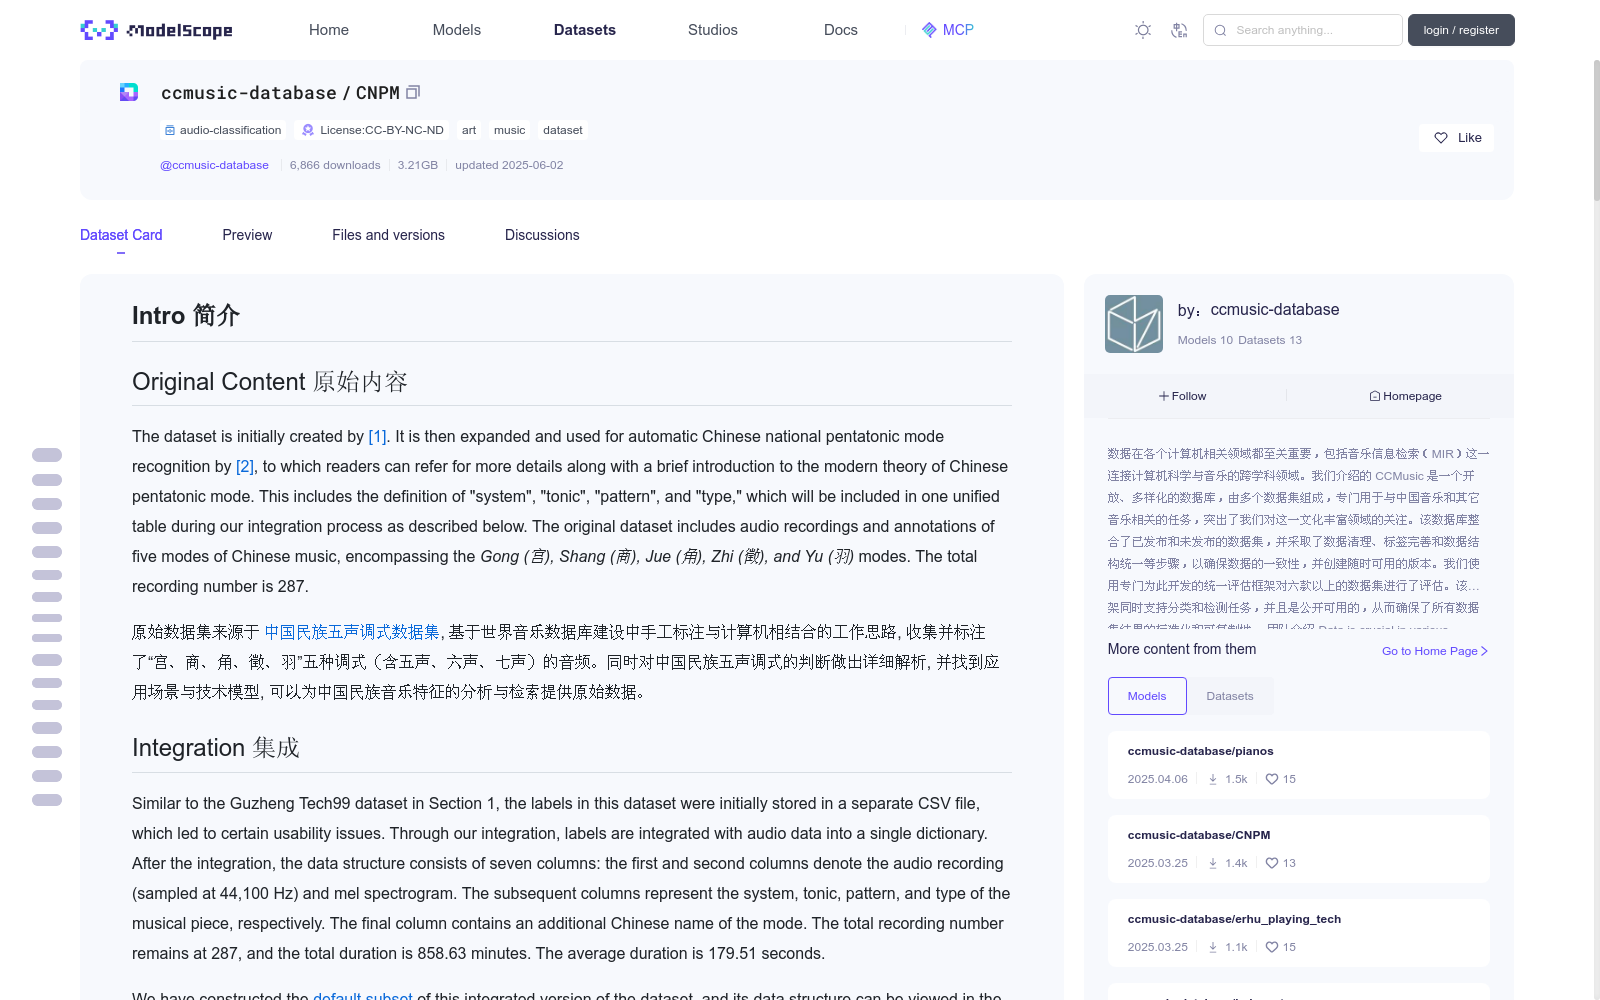
Task: Click the Integration 集成 heading
Action: click(216, 748)
